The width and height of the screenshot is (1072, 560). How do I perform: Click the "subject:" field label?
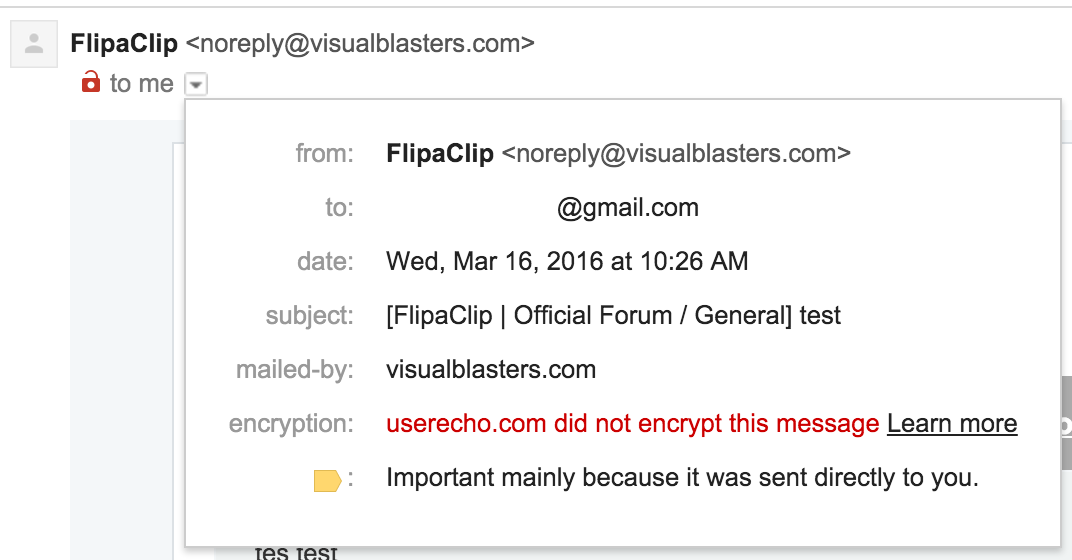[310, 316]
